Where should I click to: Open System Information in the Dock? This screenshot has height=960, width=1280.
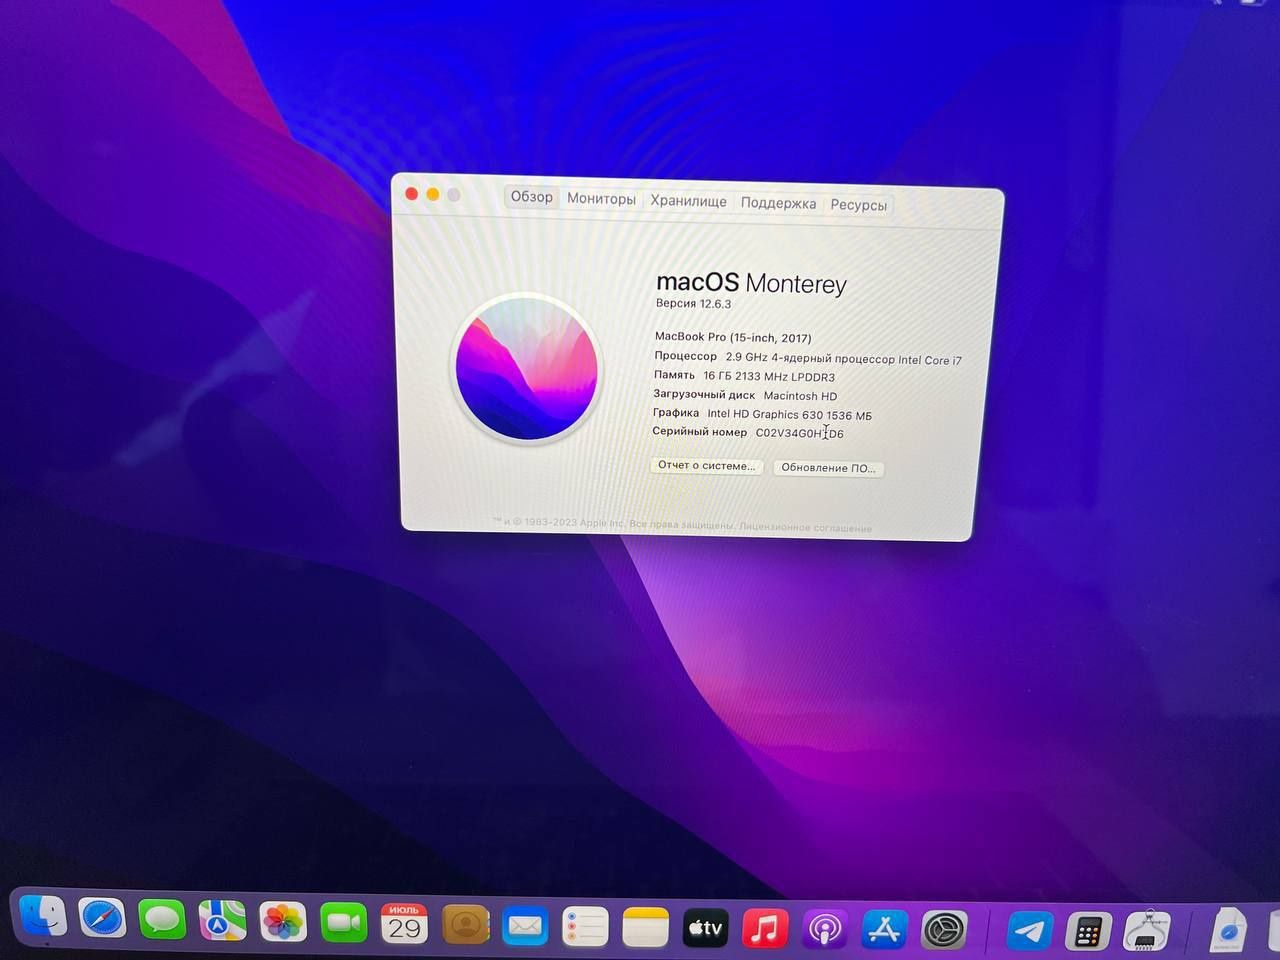click(x=1147, y=931)
